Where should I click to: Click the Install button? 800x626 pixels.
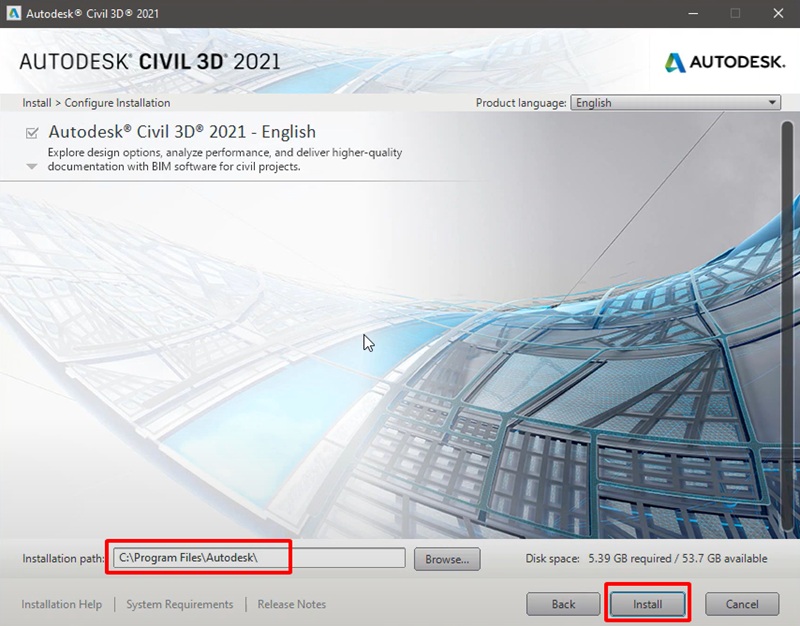648,604
